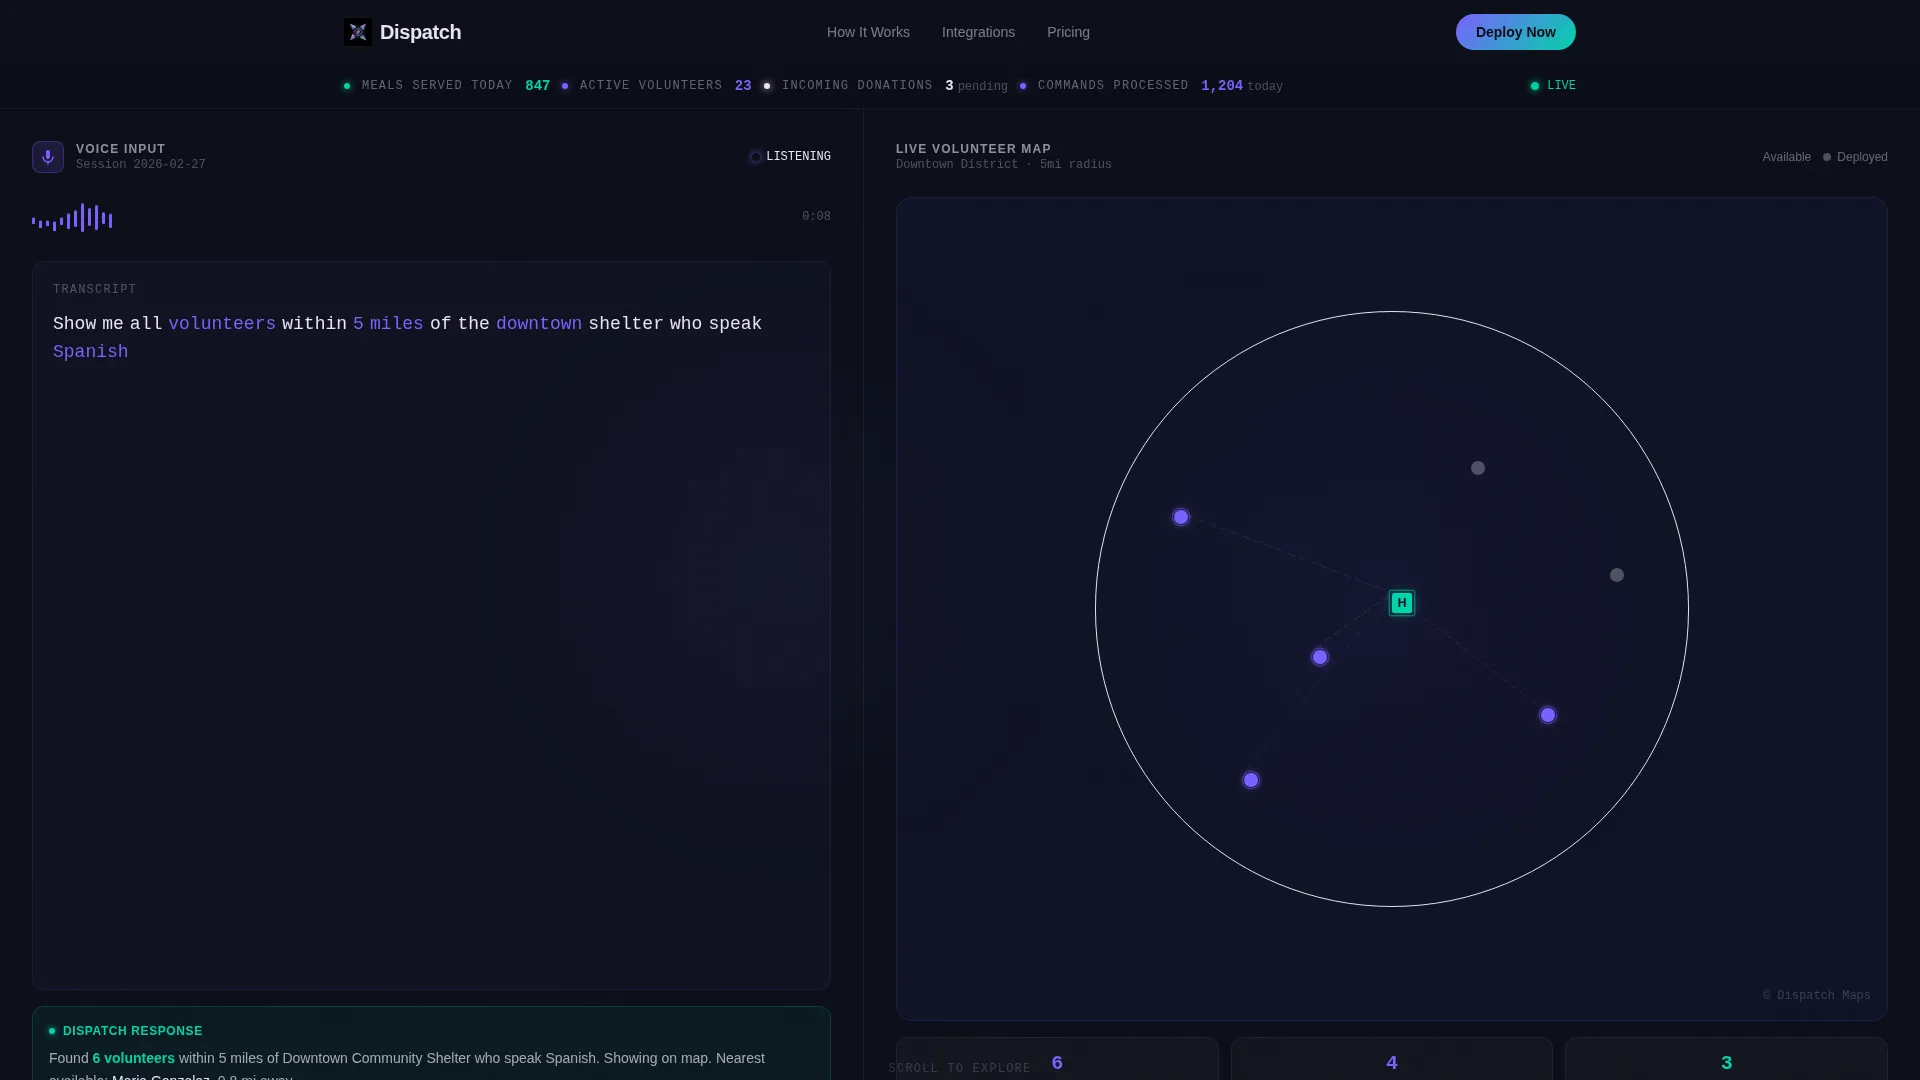This screenshot has height=1080, width=1920.
Task: Click the purple volunteer dot nearest the shelter
Action: coord(1320,657)
